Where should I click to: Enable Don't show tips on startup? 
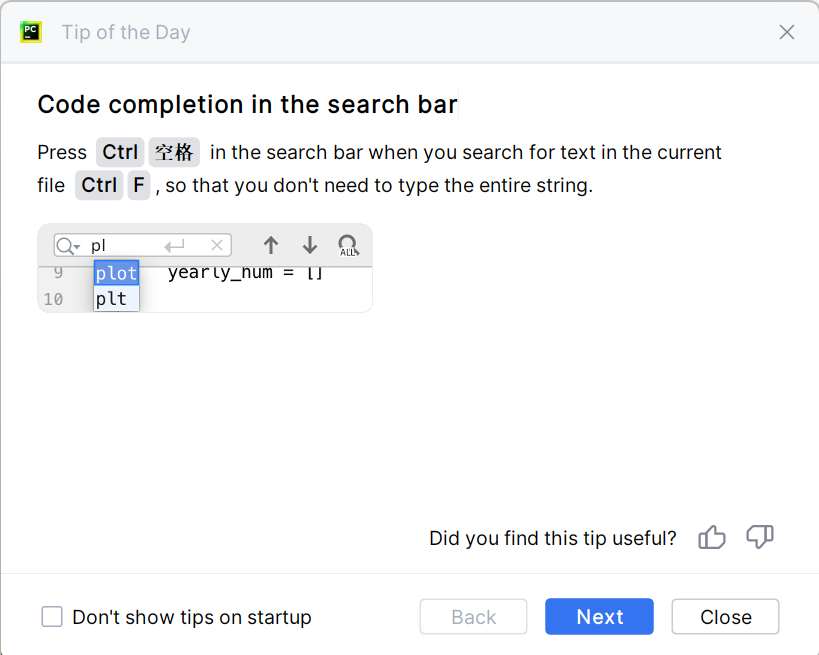52,617
